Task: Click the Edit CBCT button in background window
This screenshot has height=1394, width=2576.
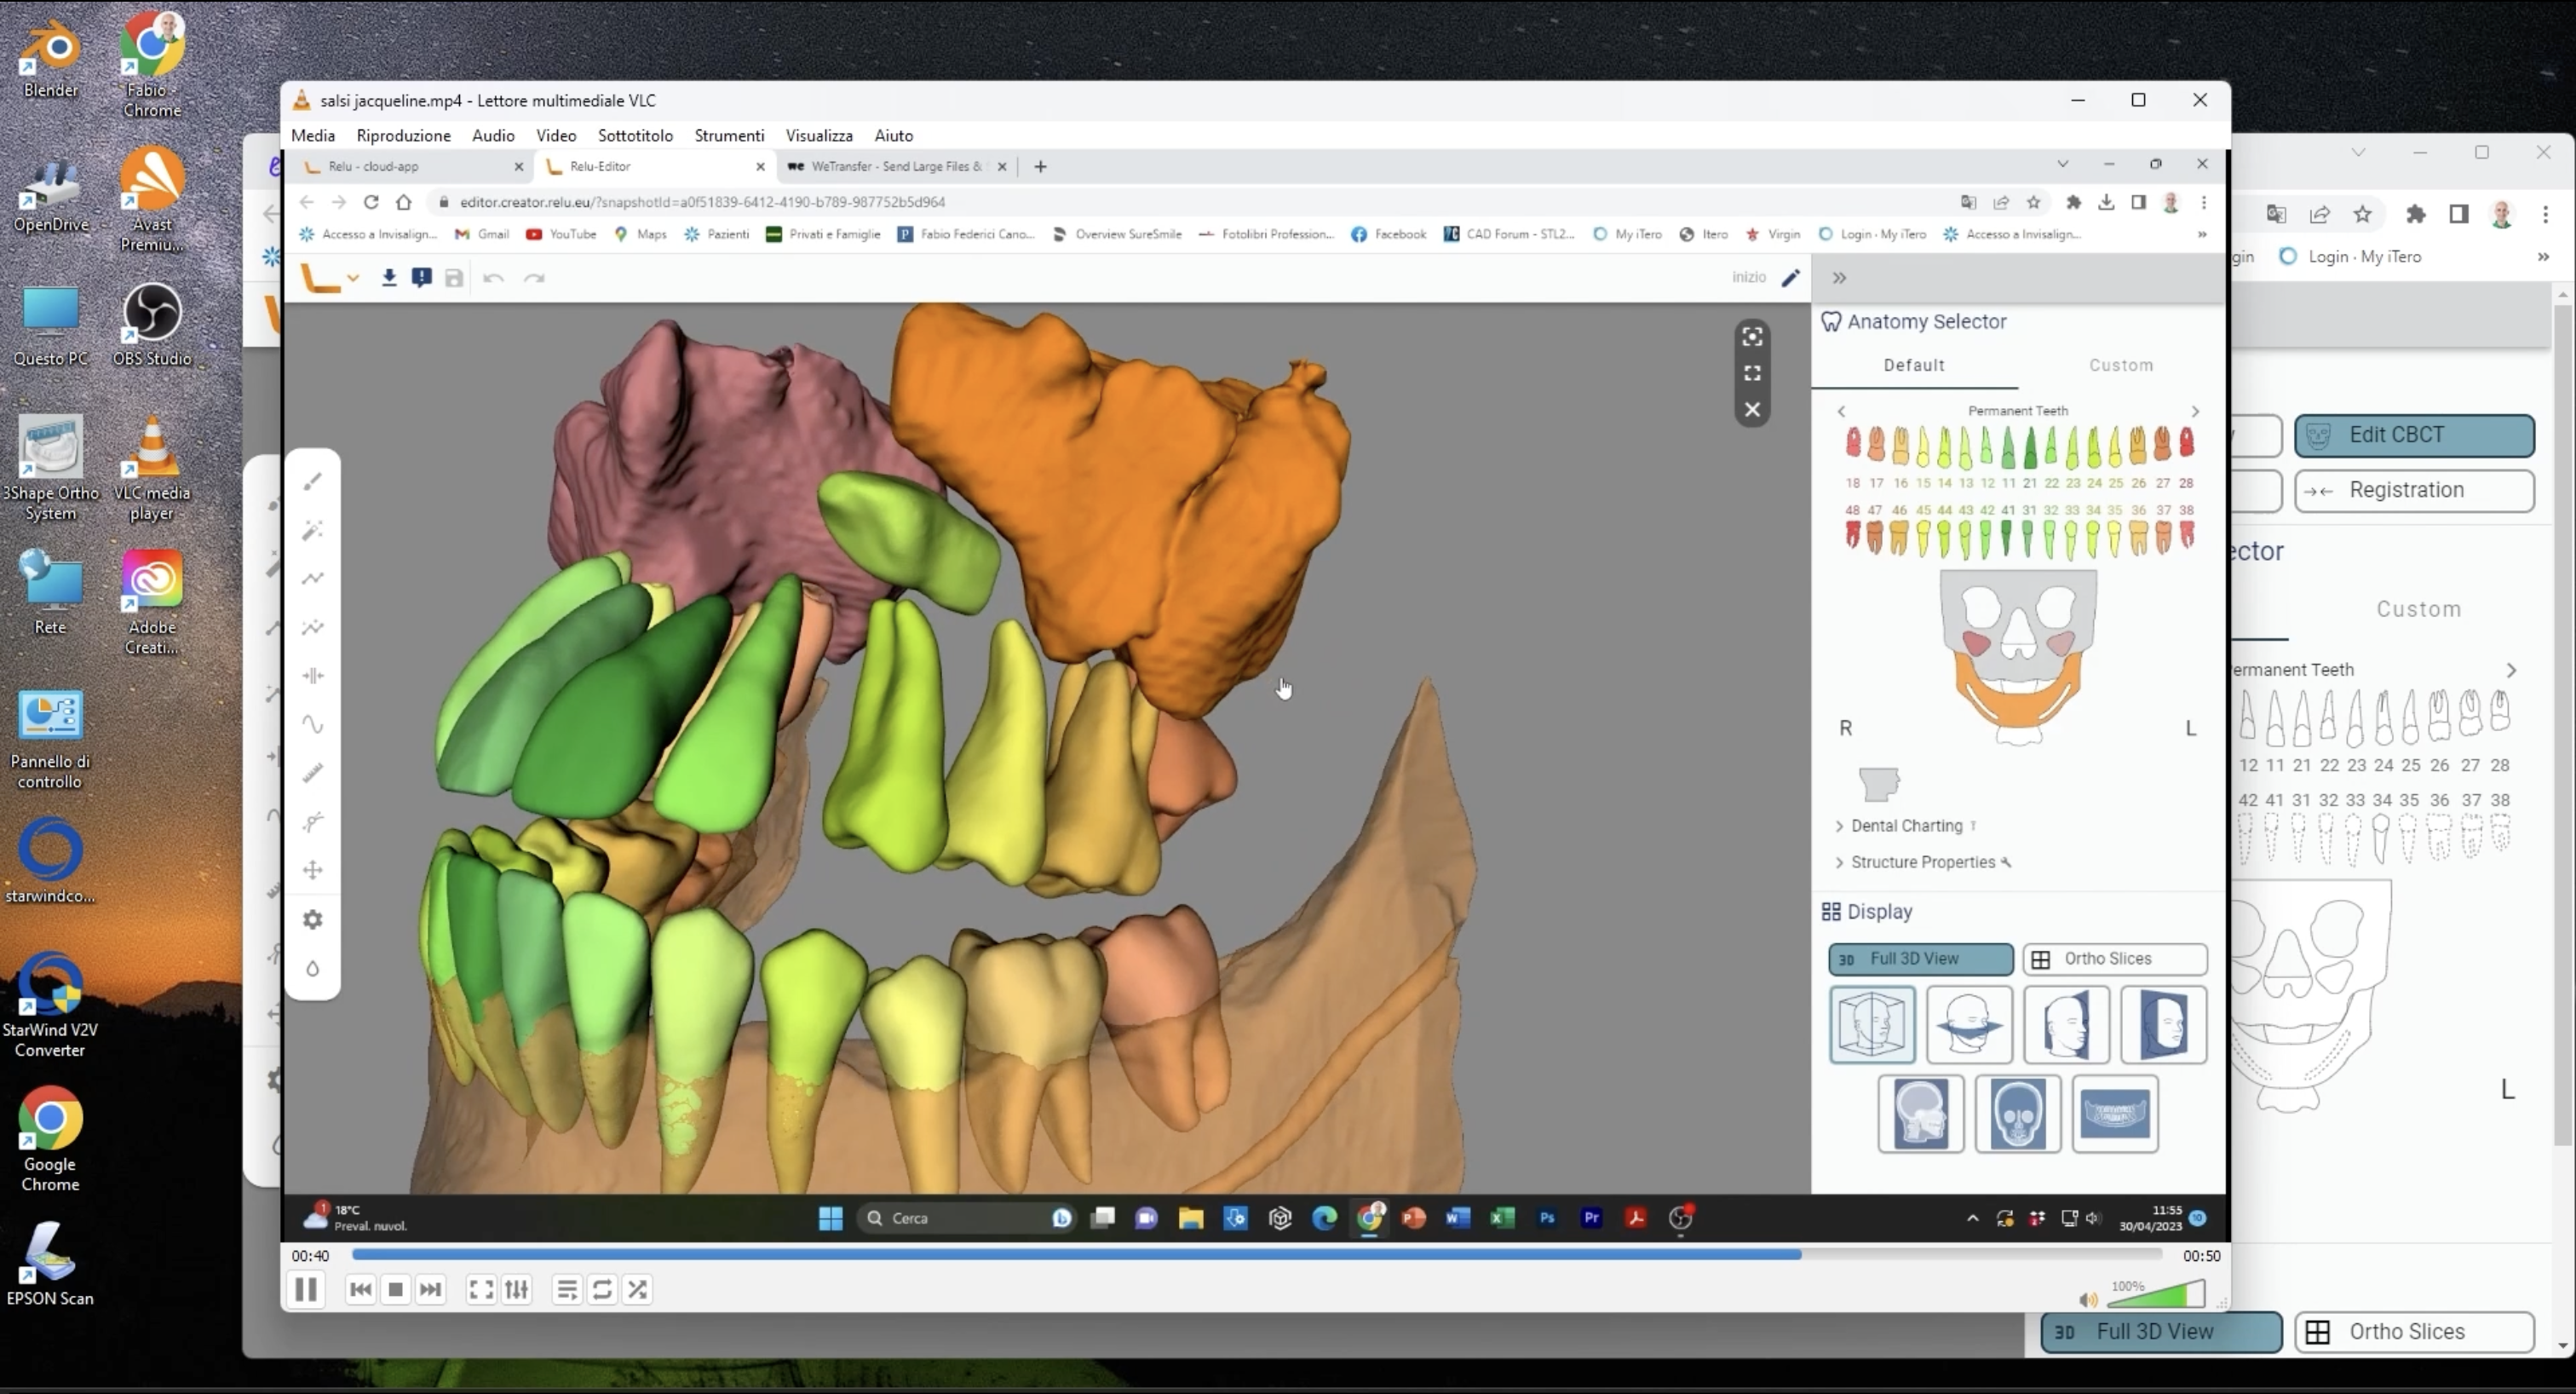Action: (2414, 435)
